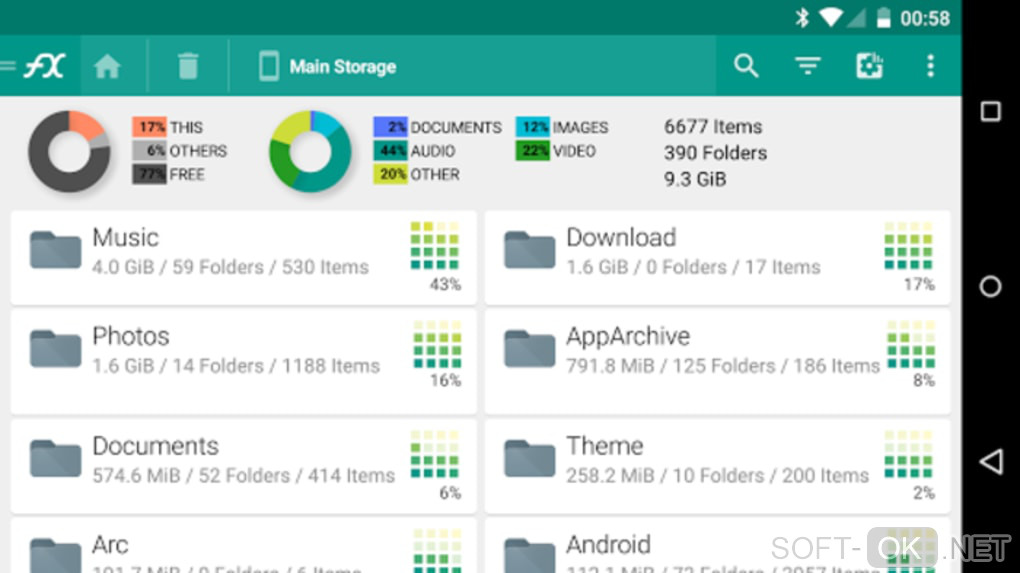Select the green 22% VIDEO swatch
The height and width of the screenshot is (573, 1020).
click(533, 151)
